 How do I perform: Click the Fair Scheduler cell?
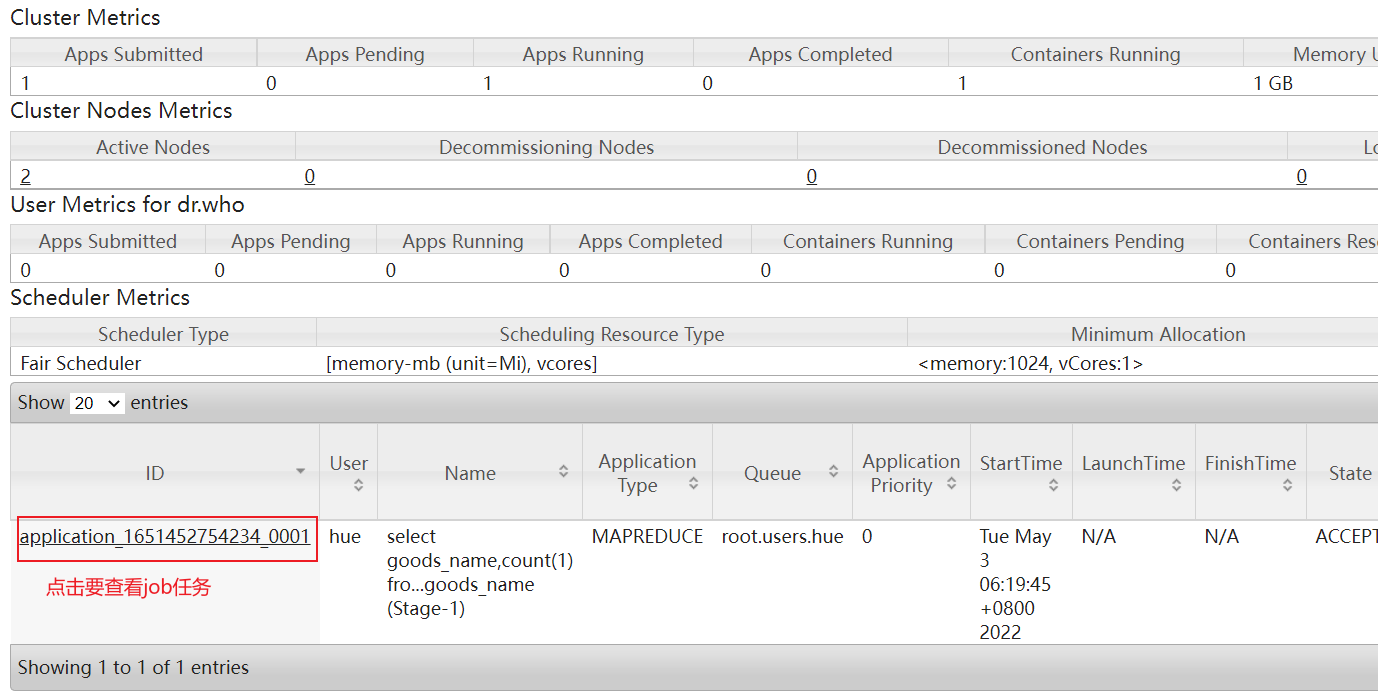(x=81, y=364)
